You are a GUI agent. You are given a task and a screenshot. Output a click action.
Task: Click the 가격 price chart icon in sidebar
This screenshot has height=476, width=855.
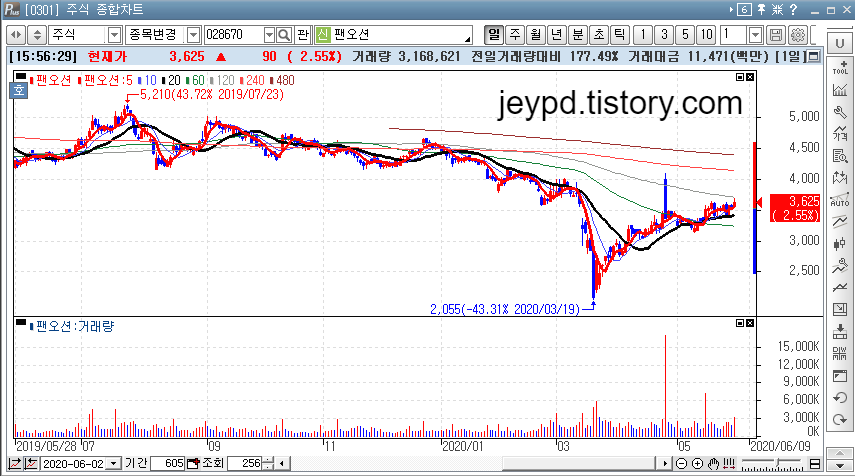pos(840,134)
